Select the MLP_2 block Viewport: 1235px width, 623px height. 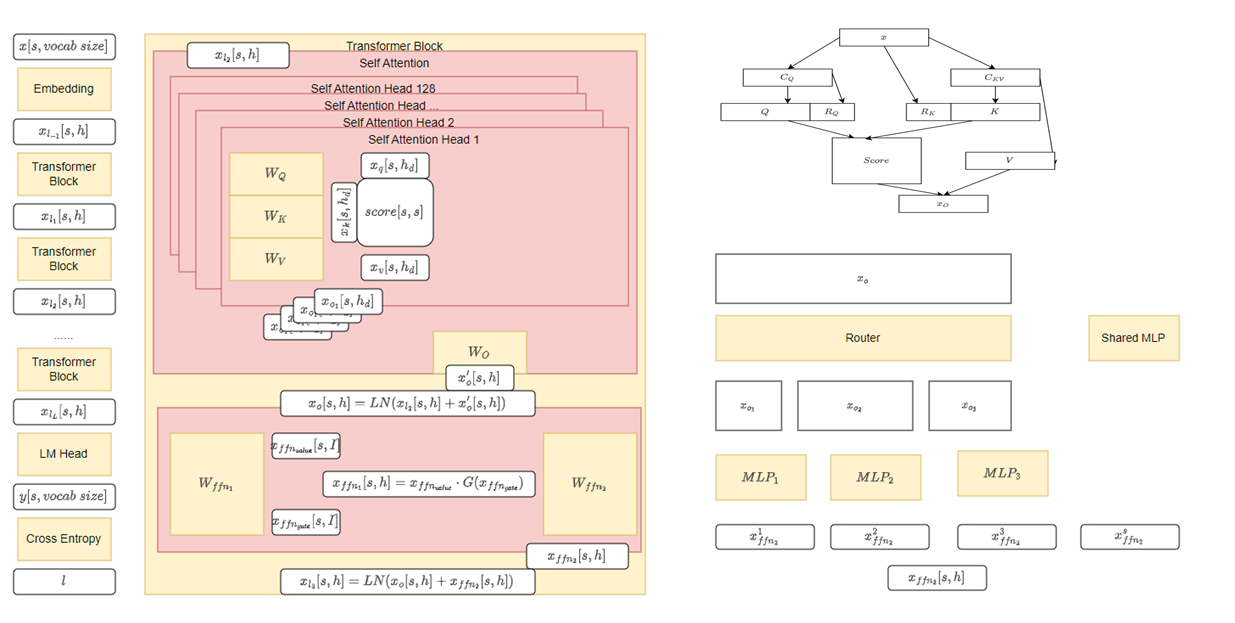coord(875,478)
